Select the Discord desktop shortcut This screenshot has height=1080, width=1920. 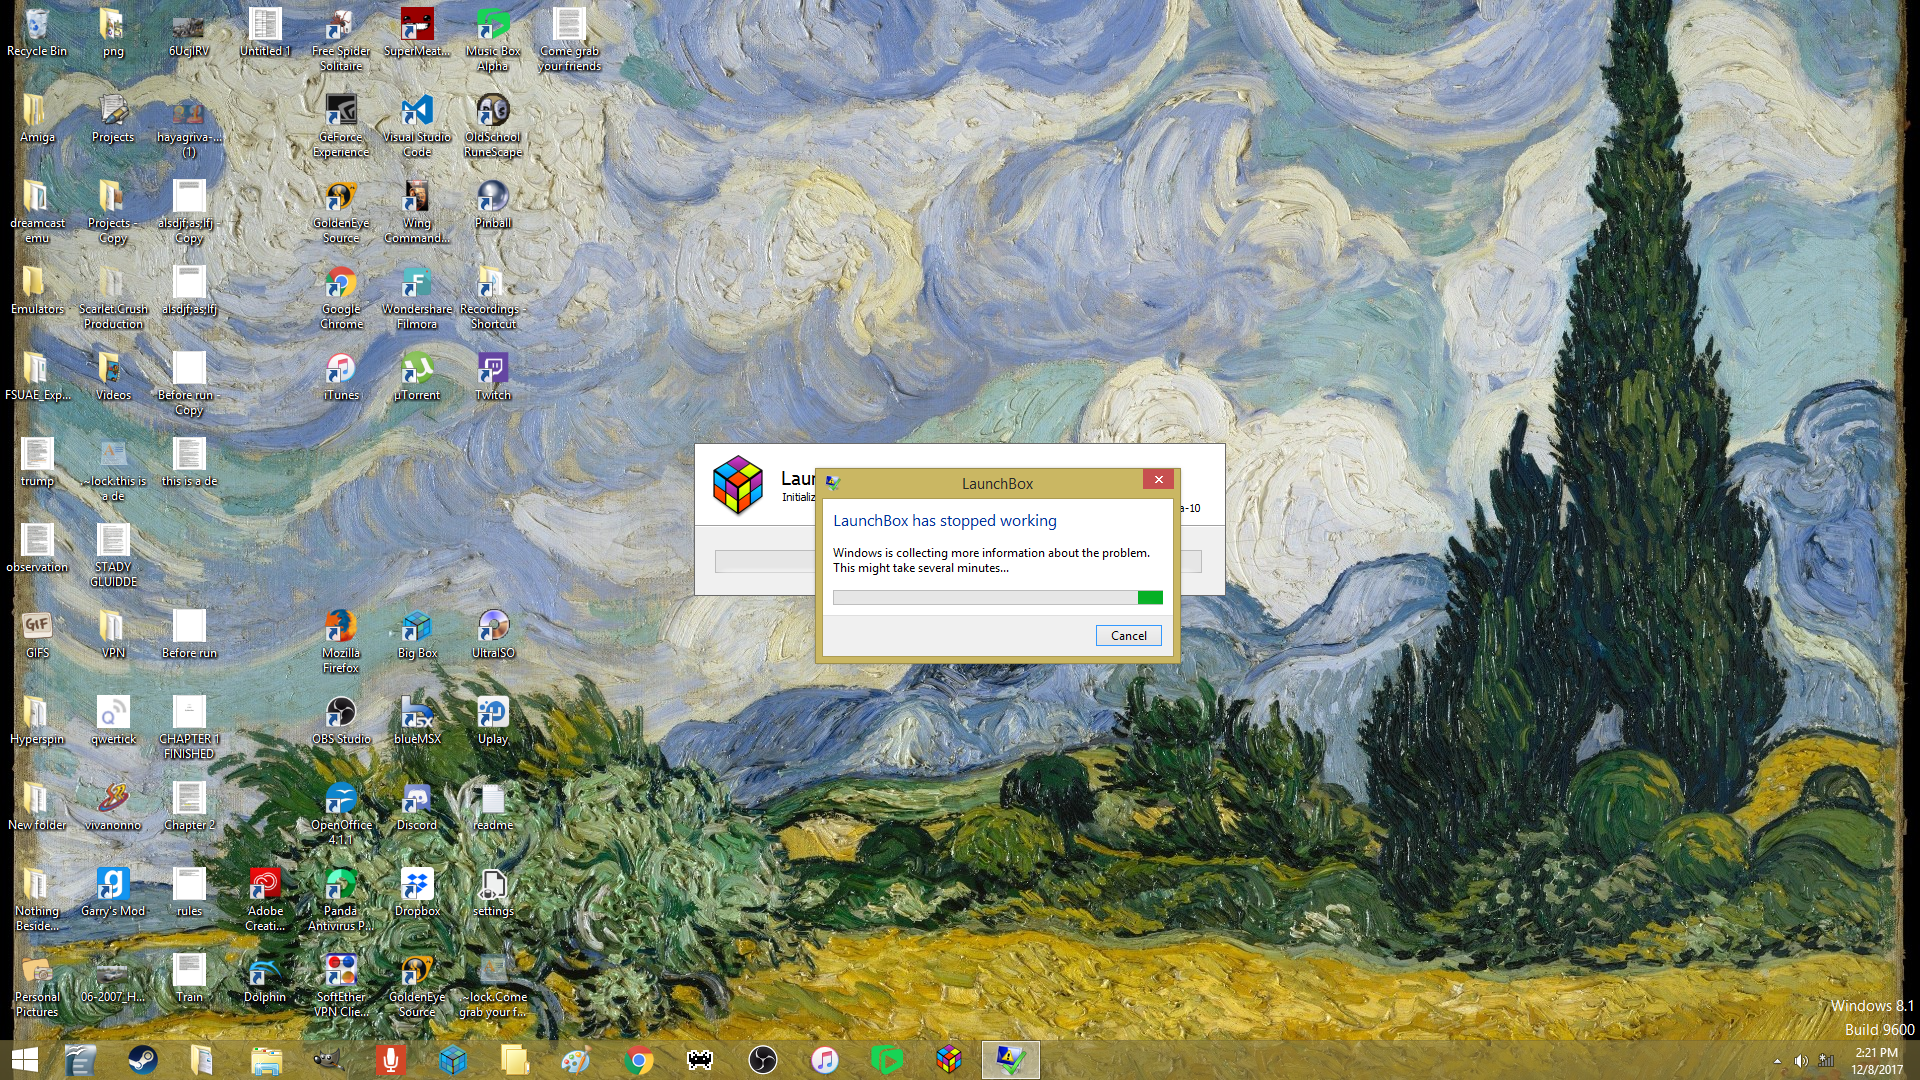[417, 806]
